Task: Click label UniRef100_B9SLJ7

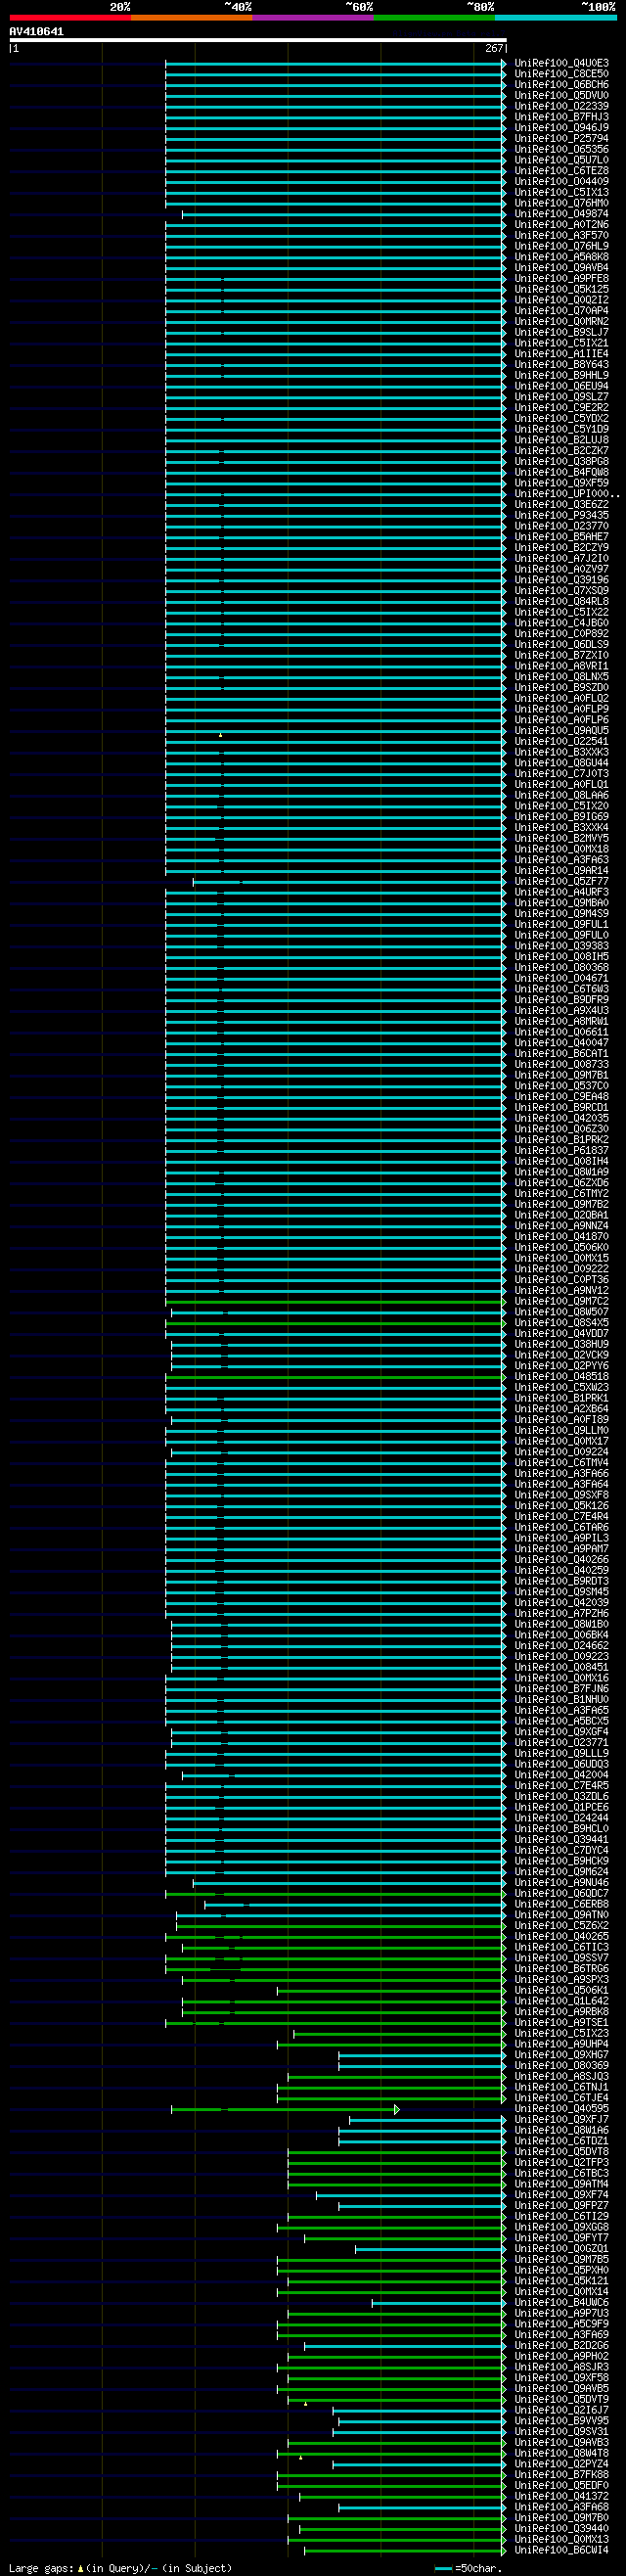Action: (x=561, y=332)
